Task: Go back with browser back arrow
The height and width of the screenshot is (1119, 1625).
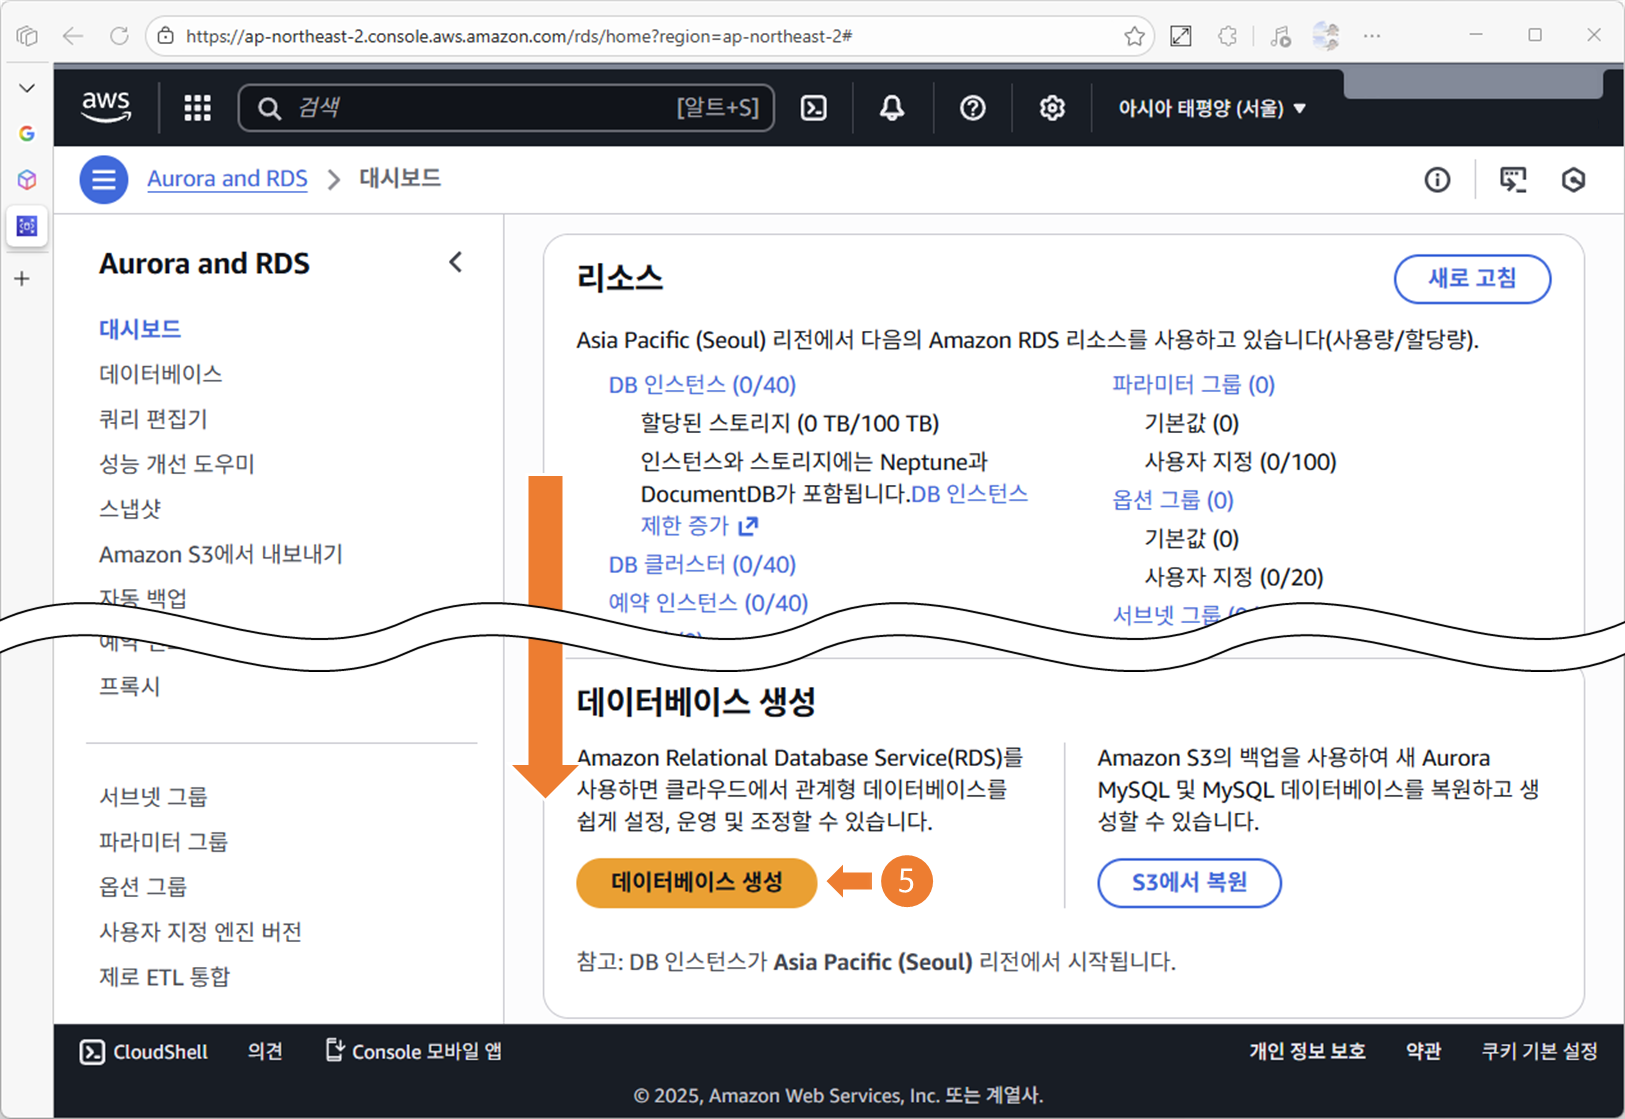Action: pyautogui.click(x=73, y=36)
